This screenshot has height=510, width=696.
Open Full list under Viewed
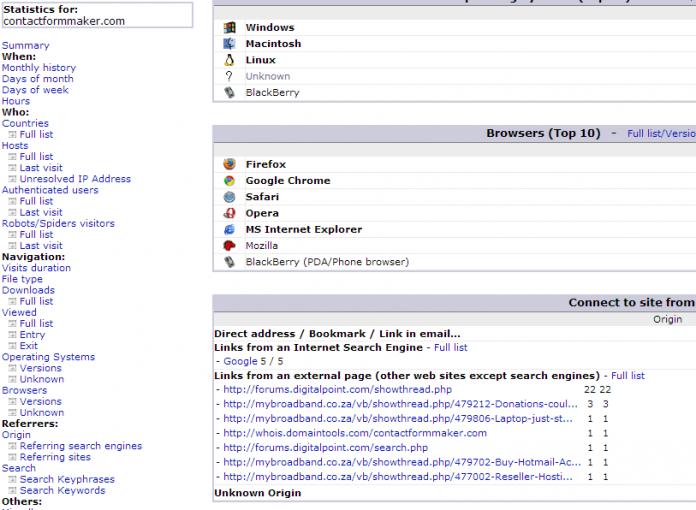36,323
